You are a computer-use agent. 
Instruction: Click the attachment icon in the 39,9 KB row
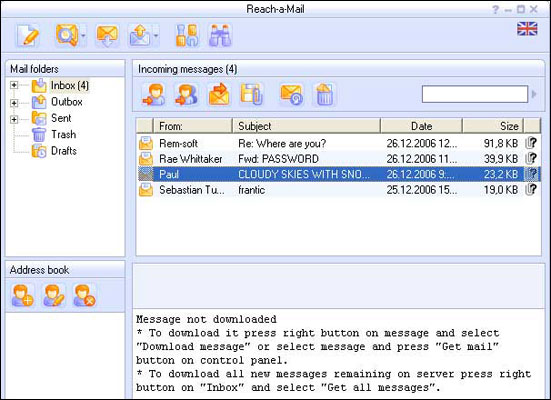point(531,159)
